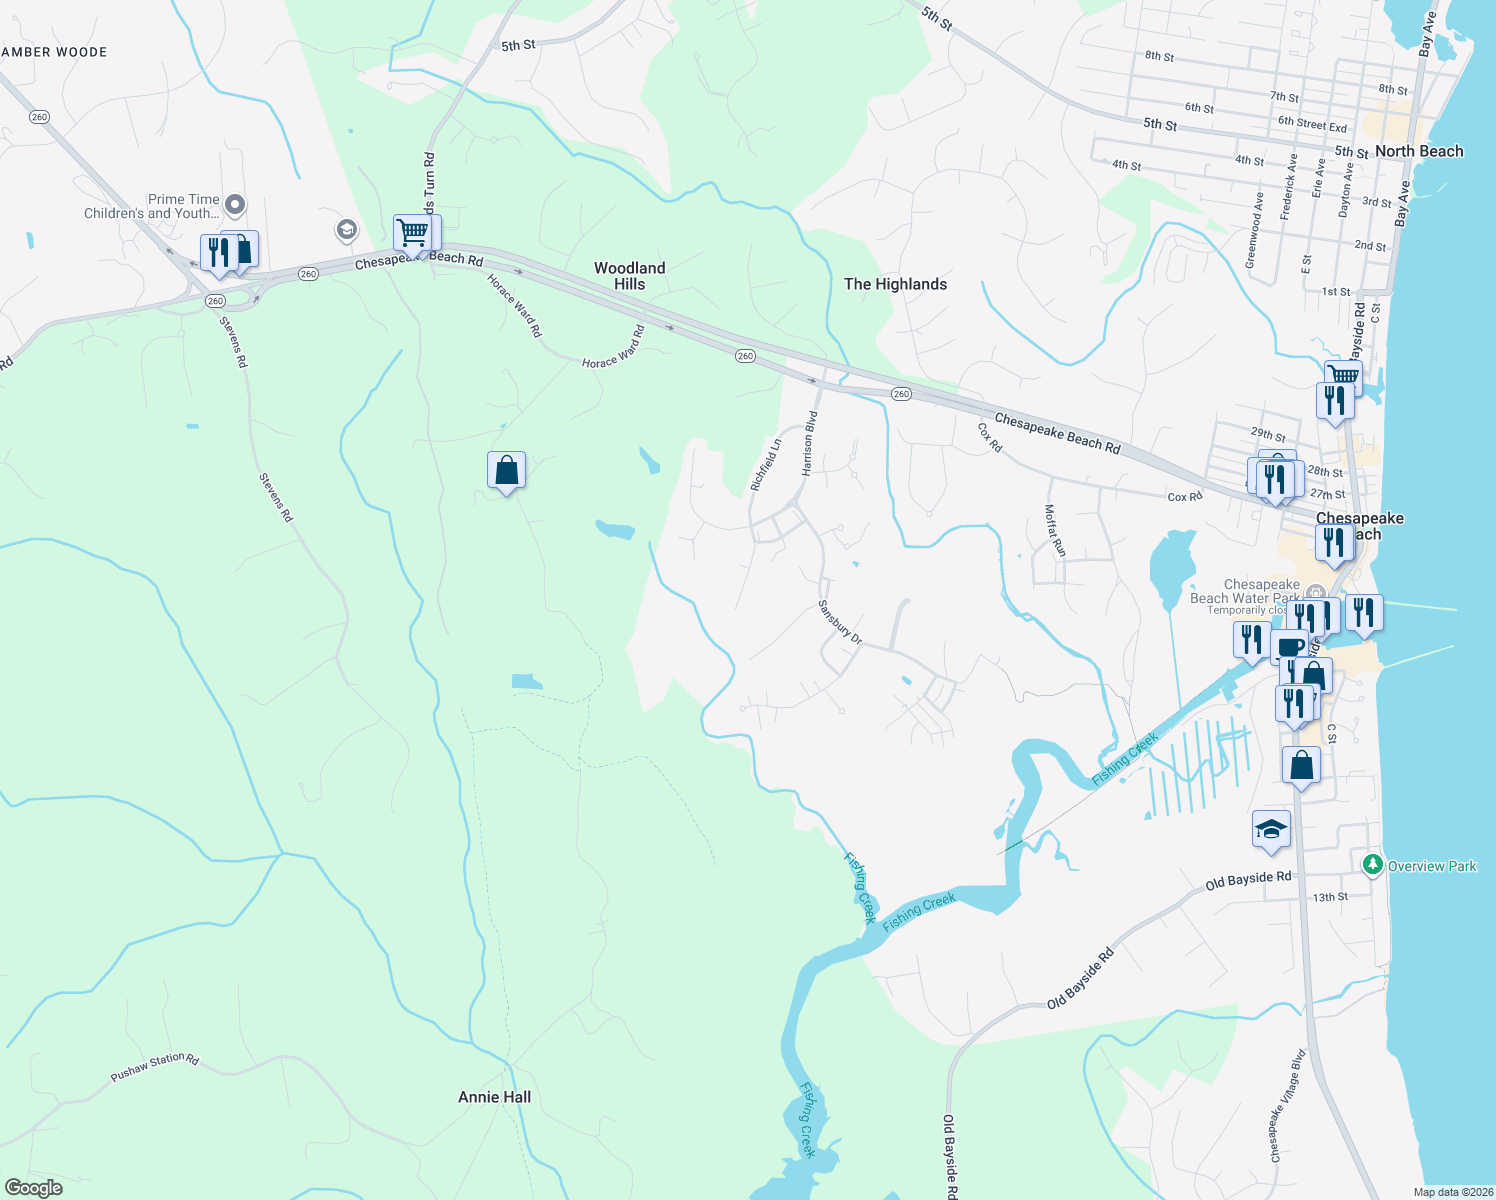Select the graduation cap marker near Prime Time school
Image resolution: width=1496 pixels, height=1200 pixels.
coord(346,228)
